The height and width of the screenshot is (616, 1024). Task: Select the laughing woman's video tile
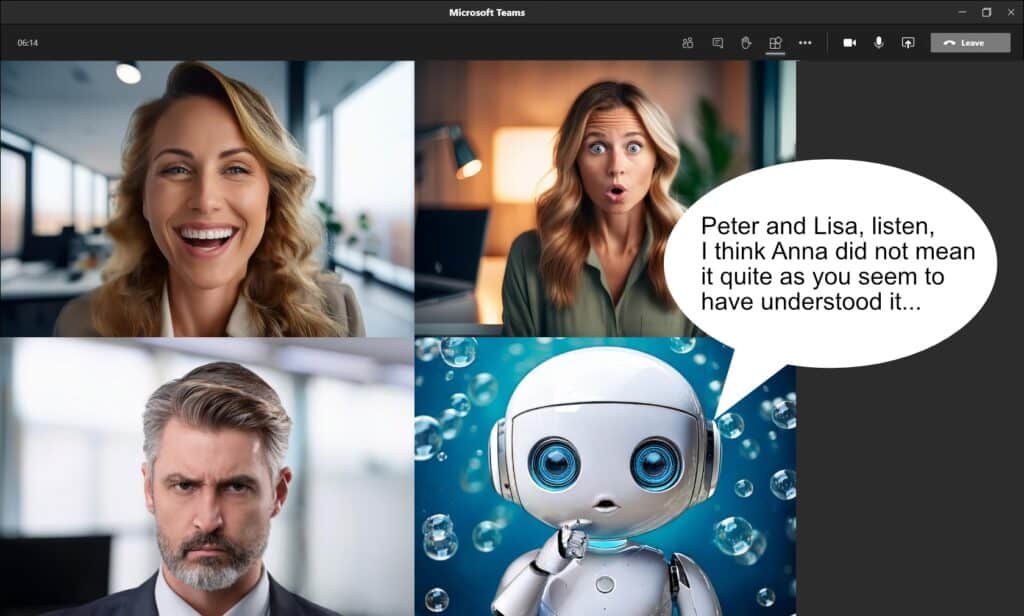coord(208,195)
